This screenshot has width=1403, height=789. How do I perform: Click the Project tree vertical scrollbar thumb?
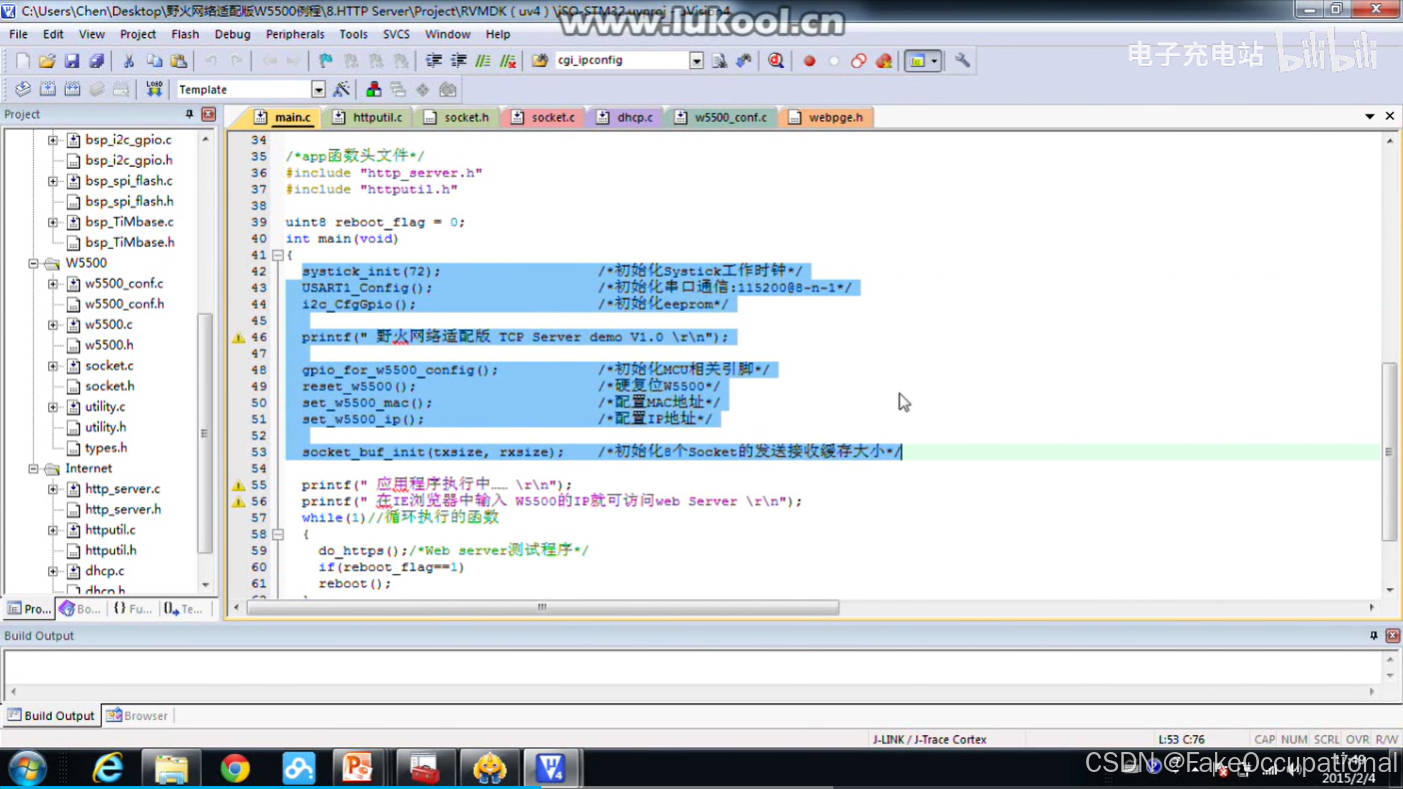click(205, 433)
